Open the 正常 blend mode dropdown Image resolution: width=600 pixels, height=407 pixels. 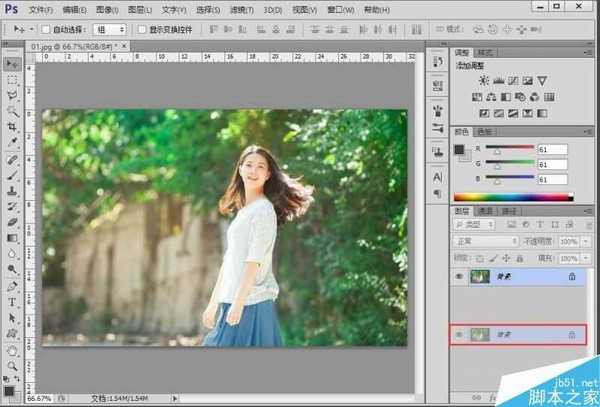(484, 241)
